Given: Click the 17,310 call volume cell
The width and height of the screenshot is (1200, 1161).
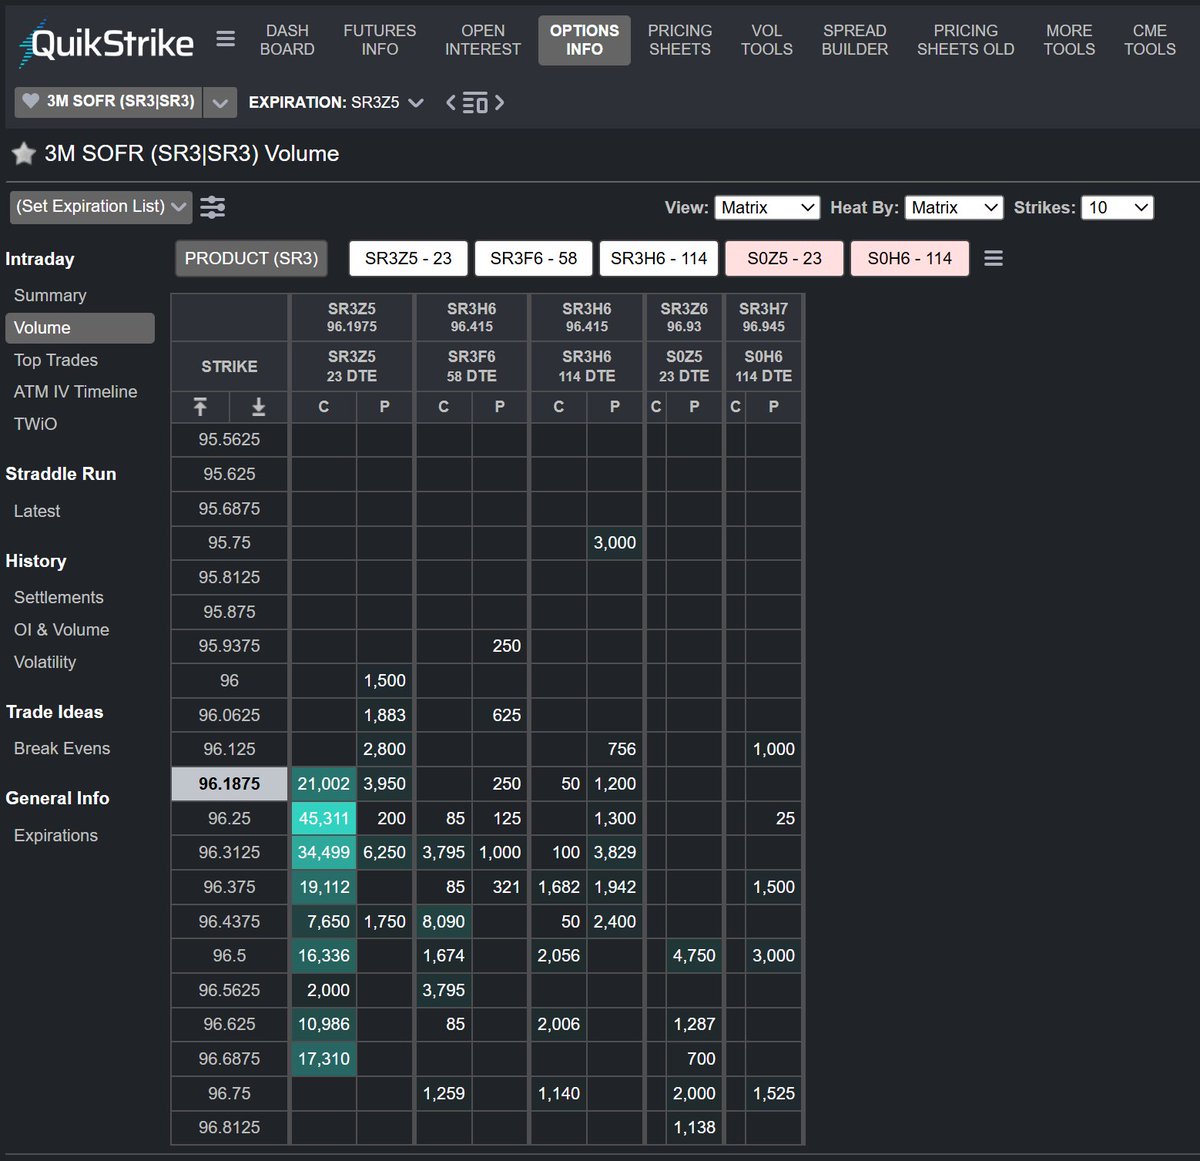Looking at the screenshot, I should 324,1059.
